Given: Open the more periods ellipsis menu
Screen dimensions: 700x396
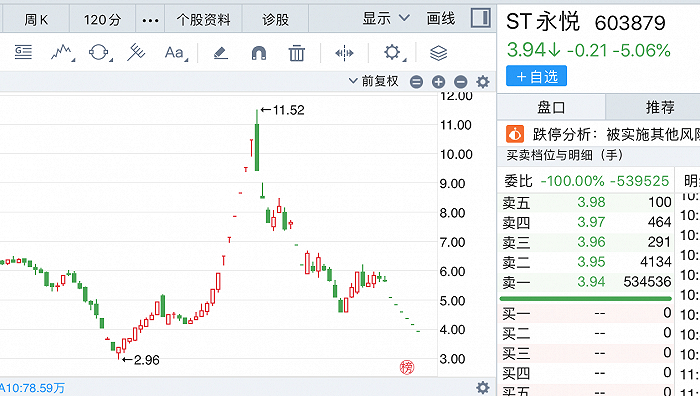Looking at the screenshot, I should (150, 20).
